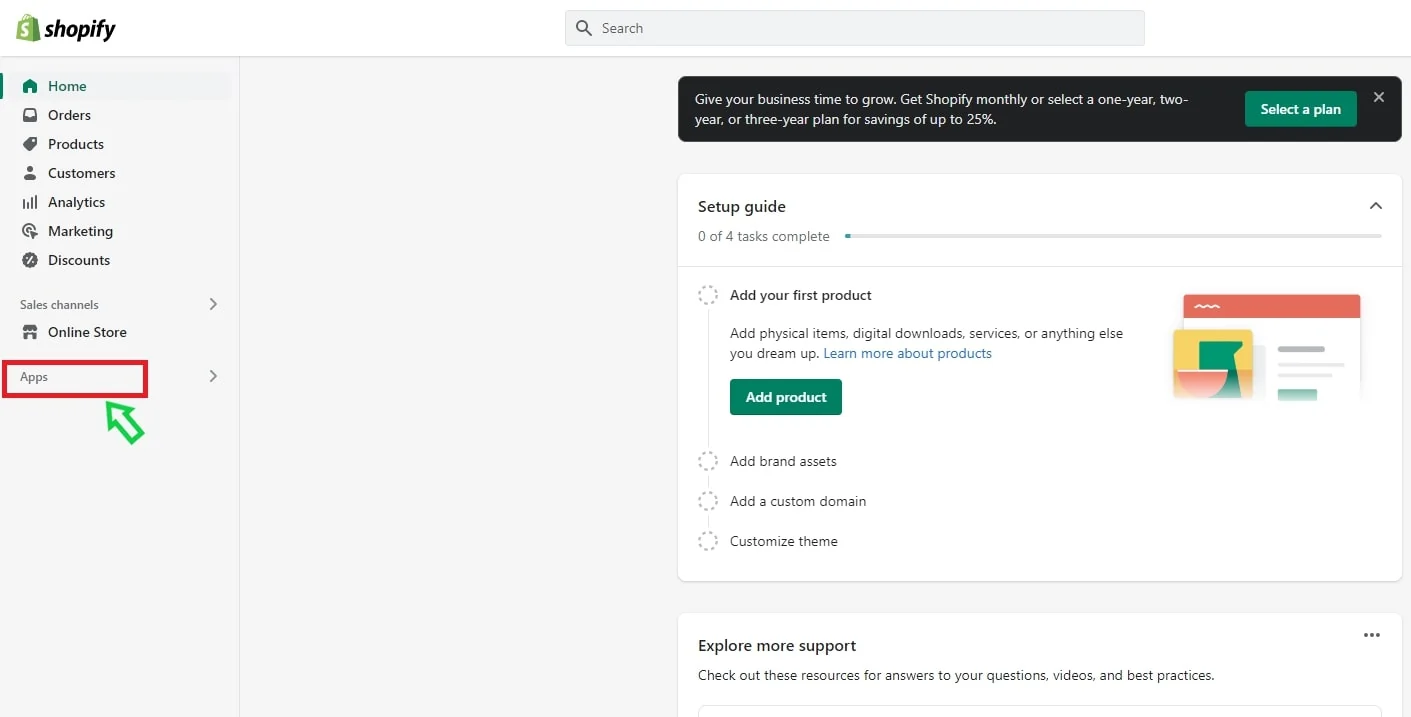Mark 'Add your first product' task circle
Viewport: 1411px width, 717px height.
click(708, 295)
